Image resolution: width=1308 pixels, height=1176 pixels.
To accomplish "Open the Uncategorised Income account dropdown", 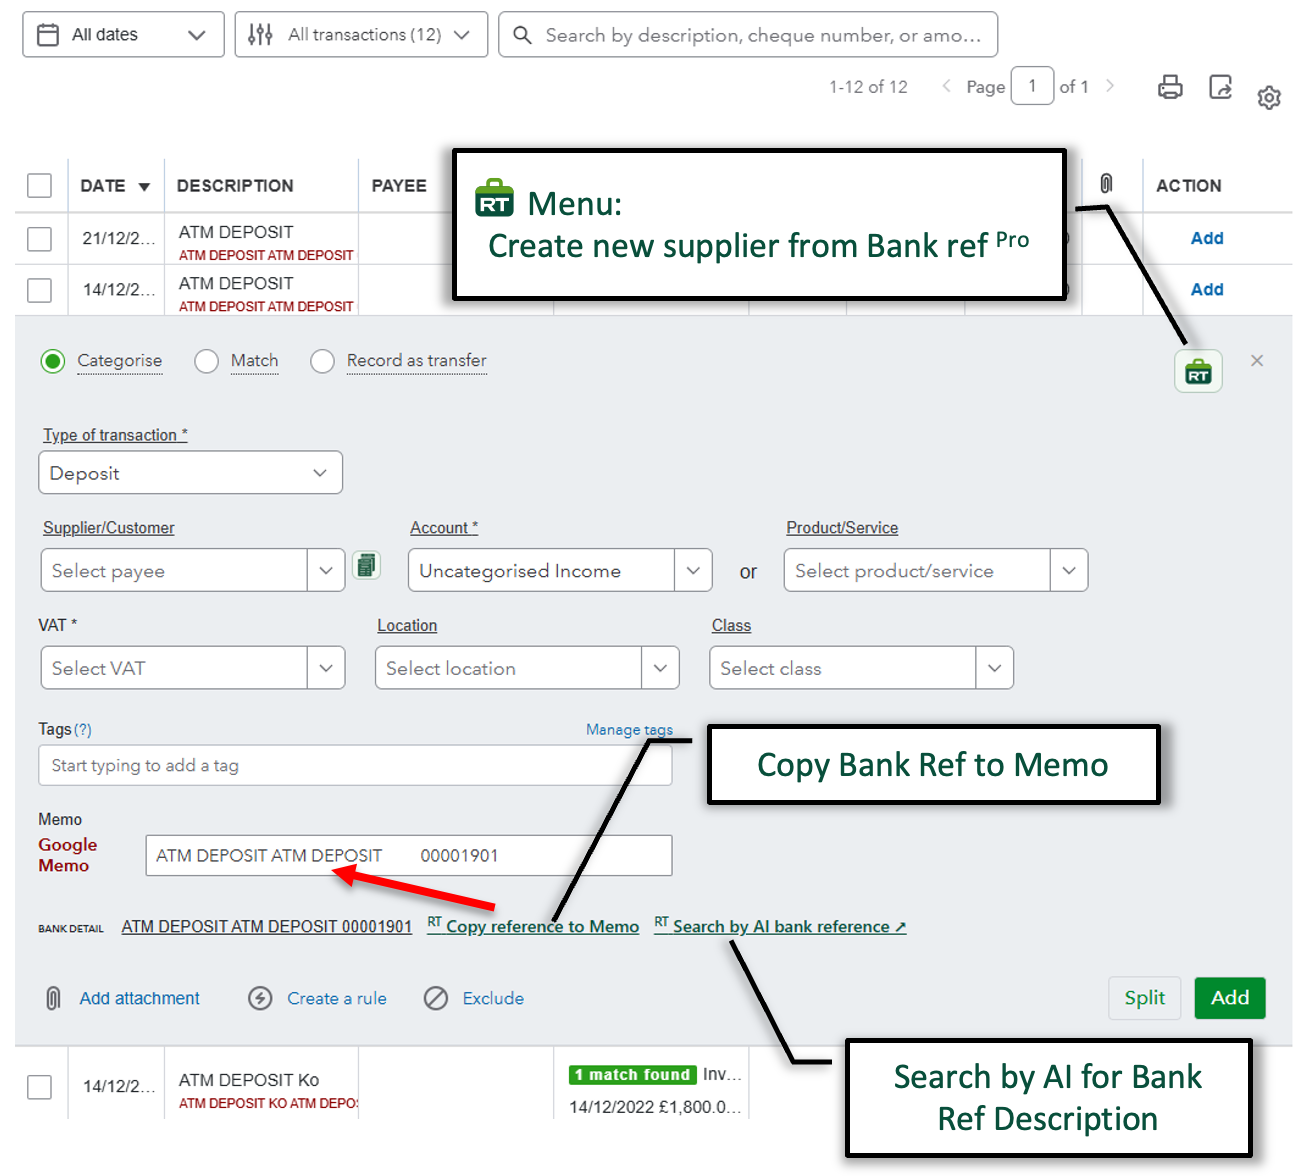I will tap(560, 570).
